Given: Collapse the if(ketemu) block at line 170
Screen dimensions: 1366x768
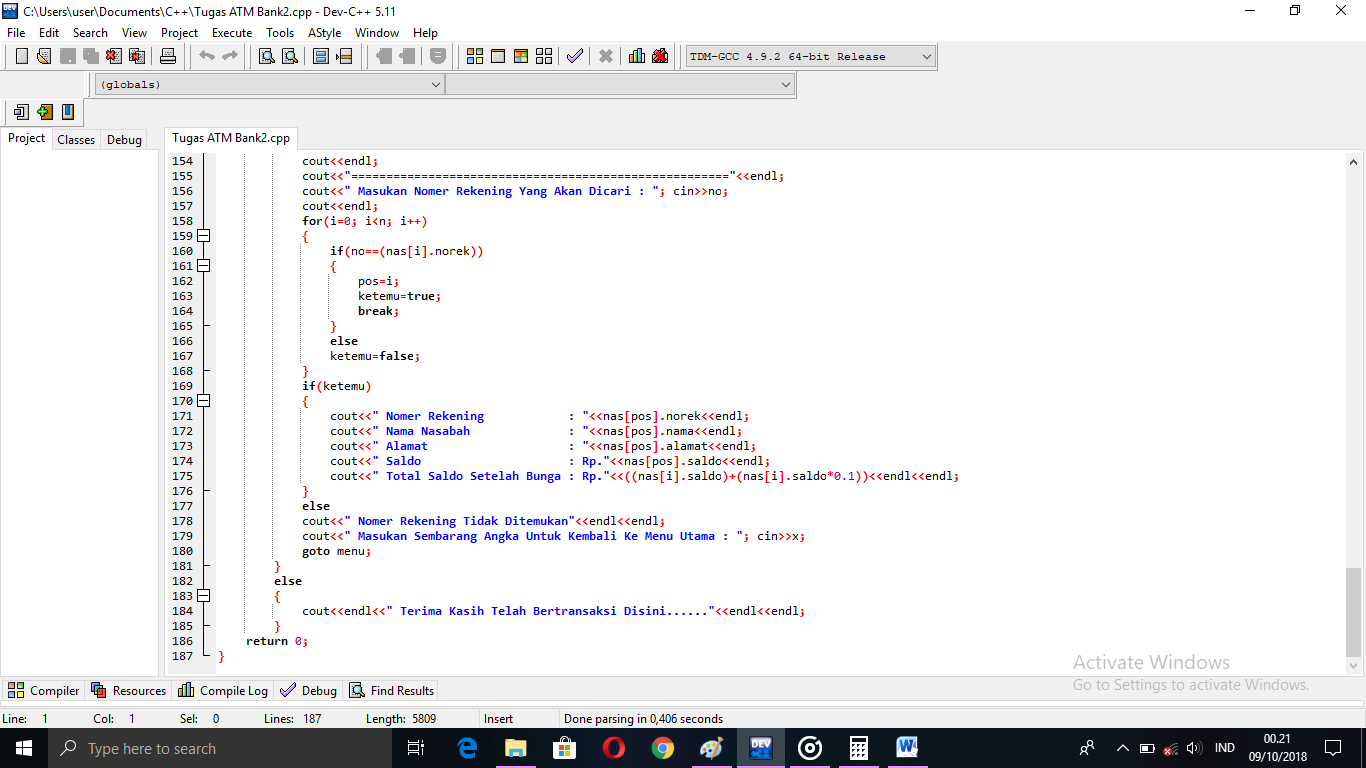Looking at the screenshot, I should tap(203, 400).
